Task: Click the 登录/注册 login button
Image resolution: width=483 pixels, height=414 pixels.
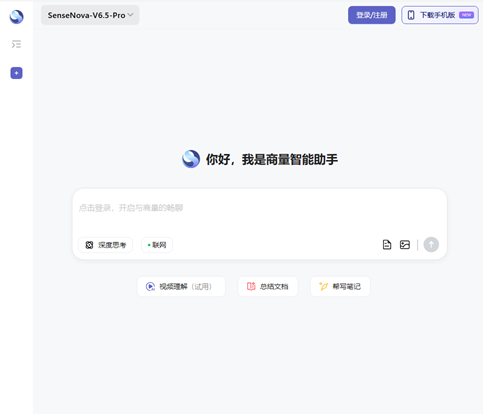Action: tap(372, 15)
